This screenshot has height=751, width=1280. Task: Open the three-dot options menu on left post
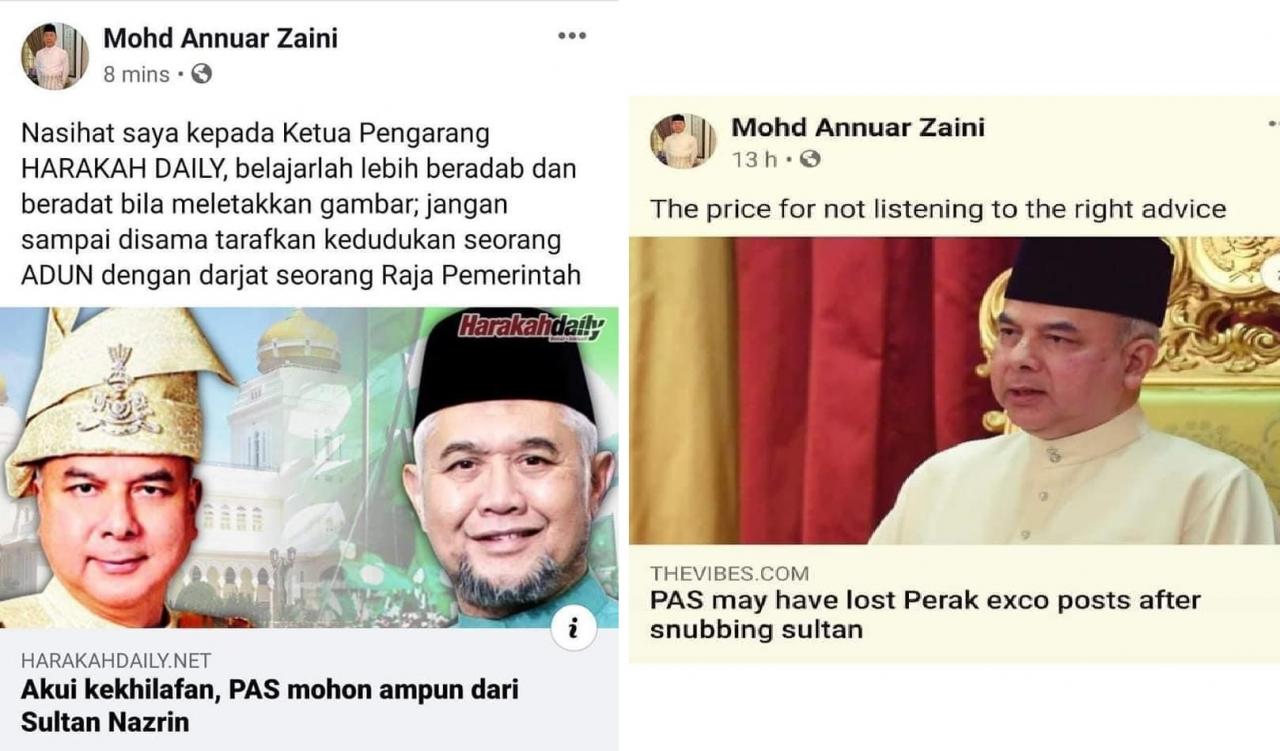tap(572, 36)
